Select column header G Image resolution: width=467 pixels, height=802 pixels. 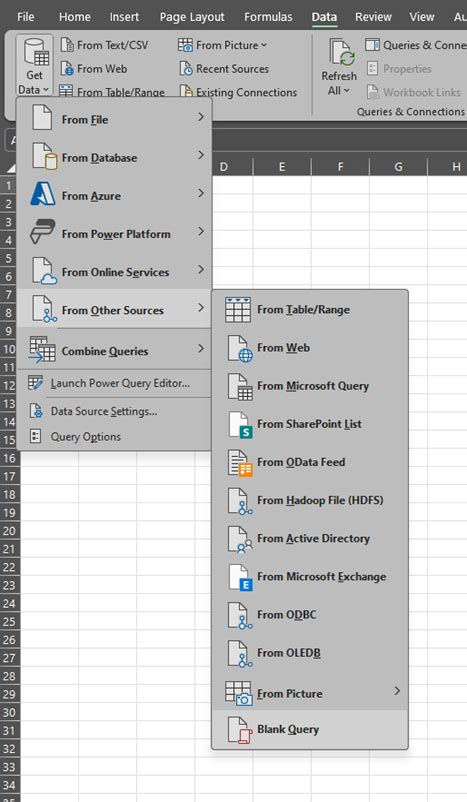tap(398, 166)
